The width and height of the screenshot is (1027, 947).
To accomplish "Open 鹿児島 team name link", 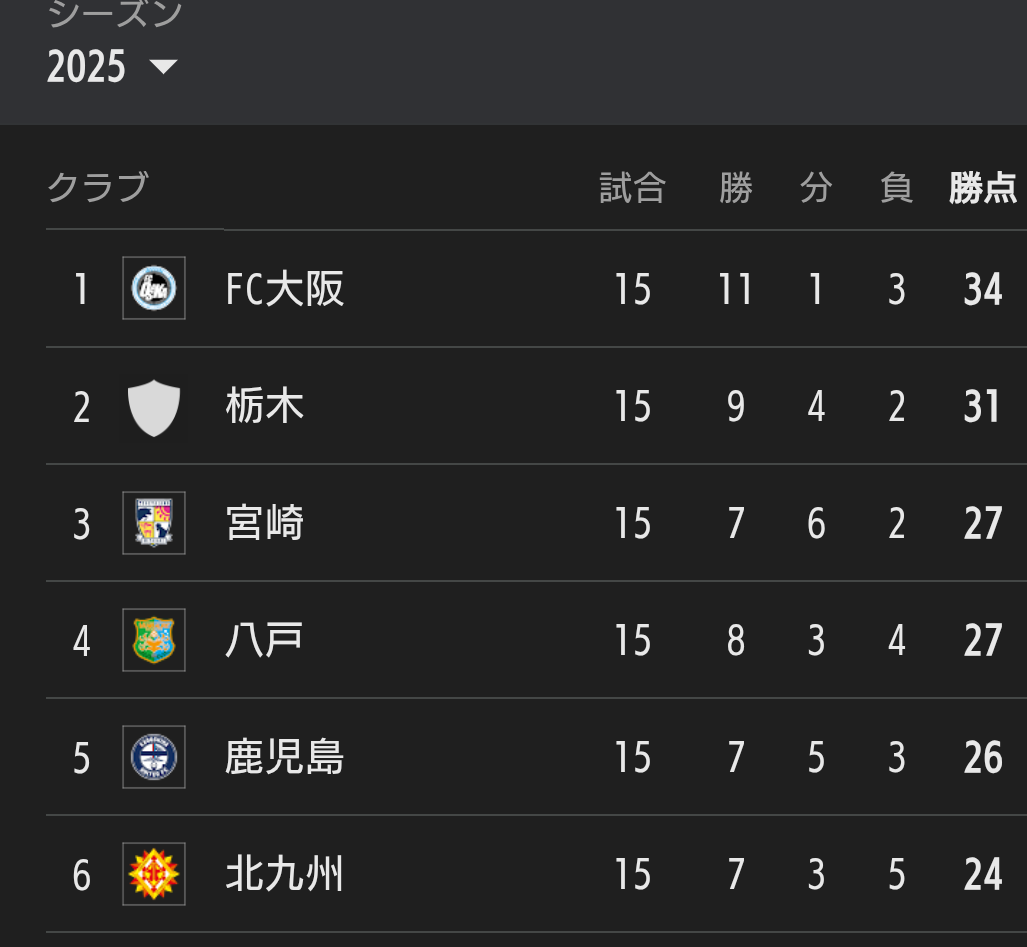I will pos(284,757).
